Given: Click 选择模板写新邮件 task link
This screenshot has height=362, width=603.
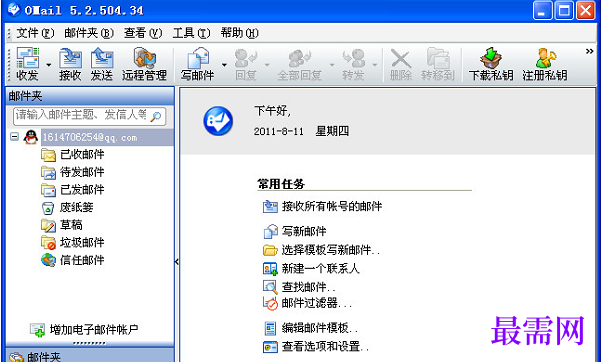Looking at the screenshot, I should click(x=331, y=250).
